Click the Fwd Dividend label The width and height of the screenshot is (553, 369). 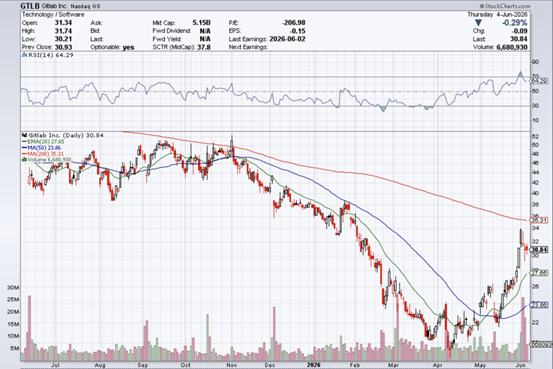[x=172, y=31]
